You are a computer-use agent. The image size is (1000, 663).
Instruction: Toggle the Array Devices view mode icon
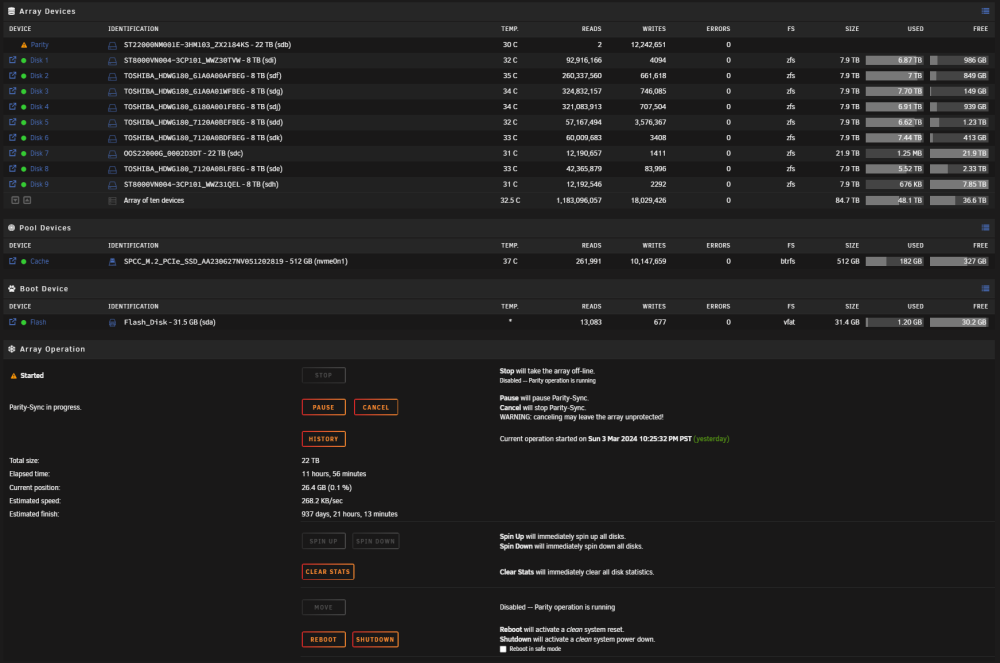point(985,11)
